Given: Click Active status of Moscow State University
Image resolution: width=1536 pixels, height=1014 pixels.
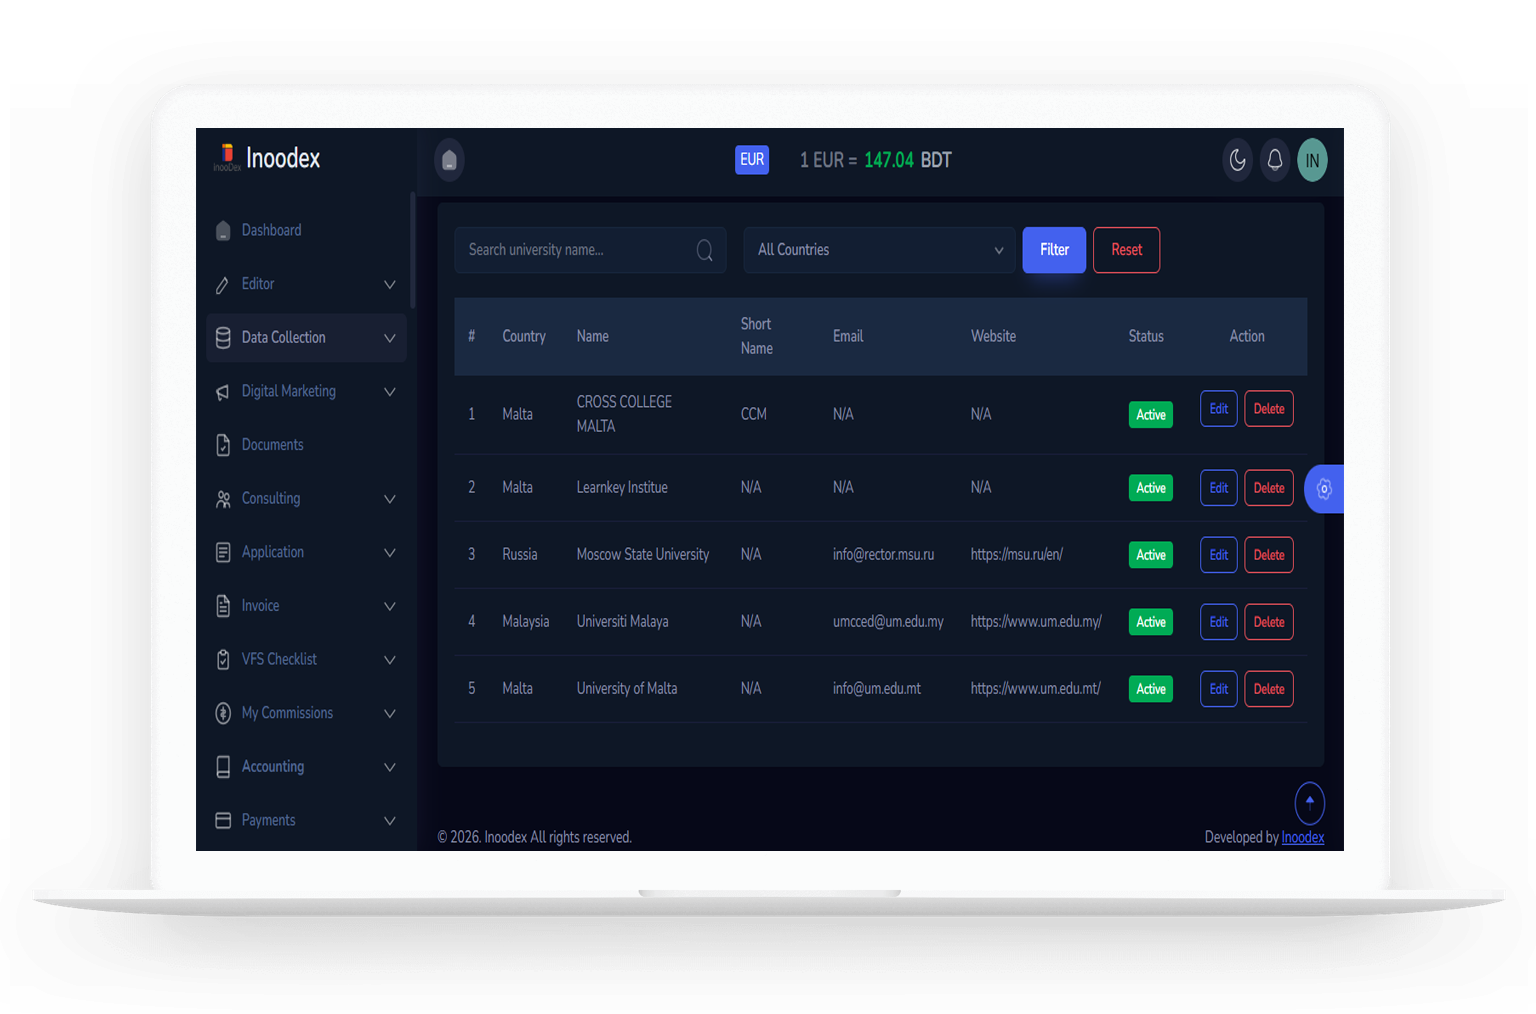Looking at the screenshot, I should (1151, 555).
